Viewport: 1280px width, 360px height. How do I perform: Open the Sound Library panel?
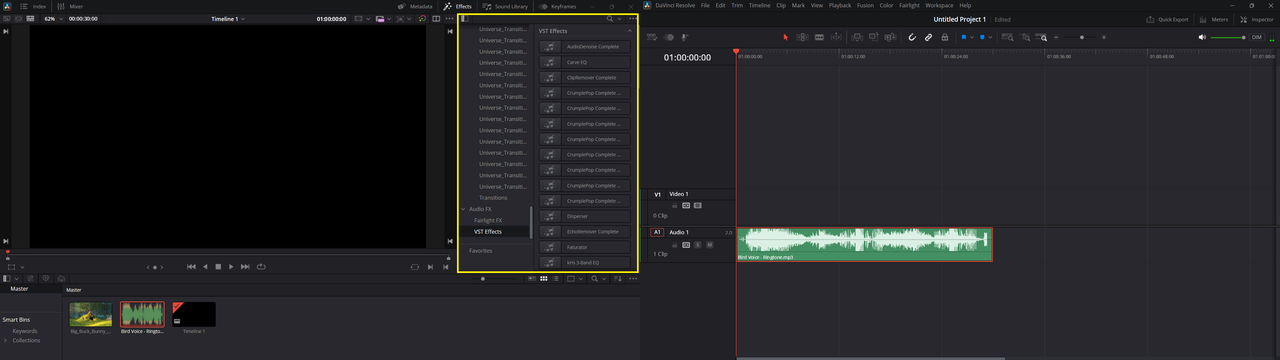(505, 6)
